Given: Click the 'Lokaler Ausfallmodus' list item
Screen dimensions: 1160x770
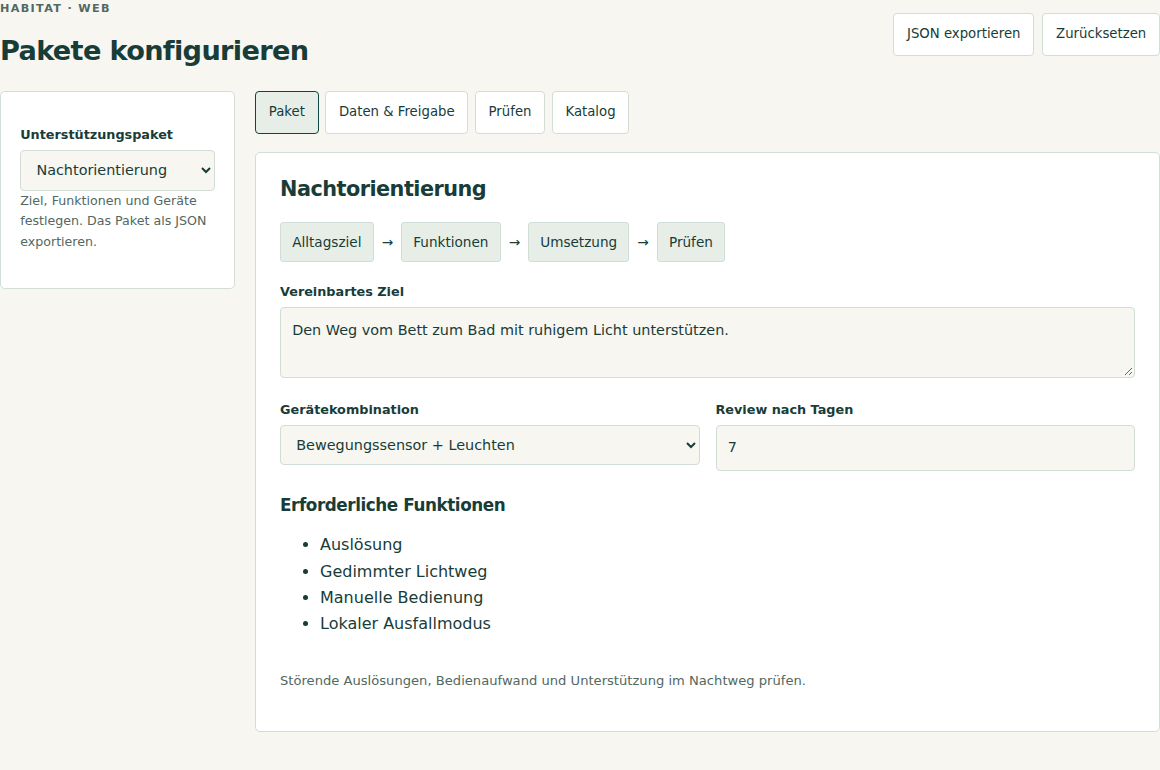Looking at the screenshot, I should tap(405, 624).
